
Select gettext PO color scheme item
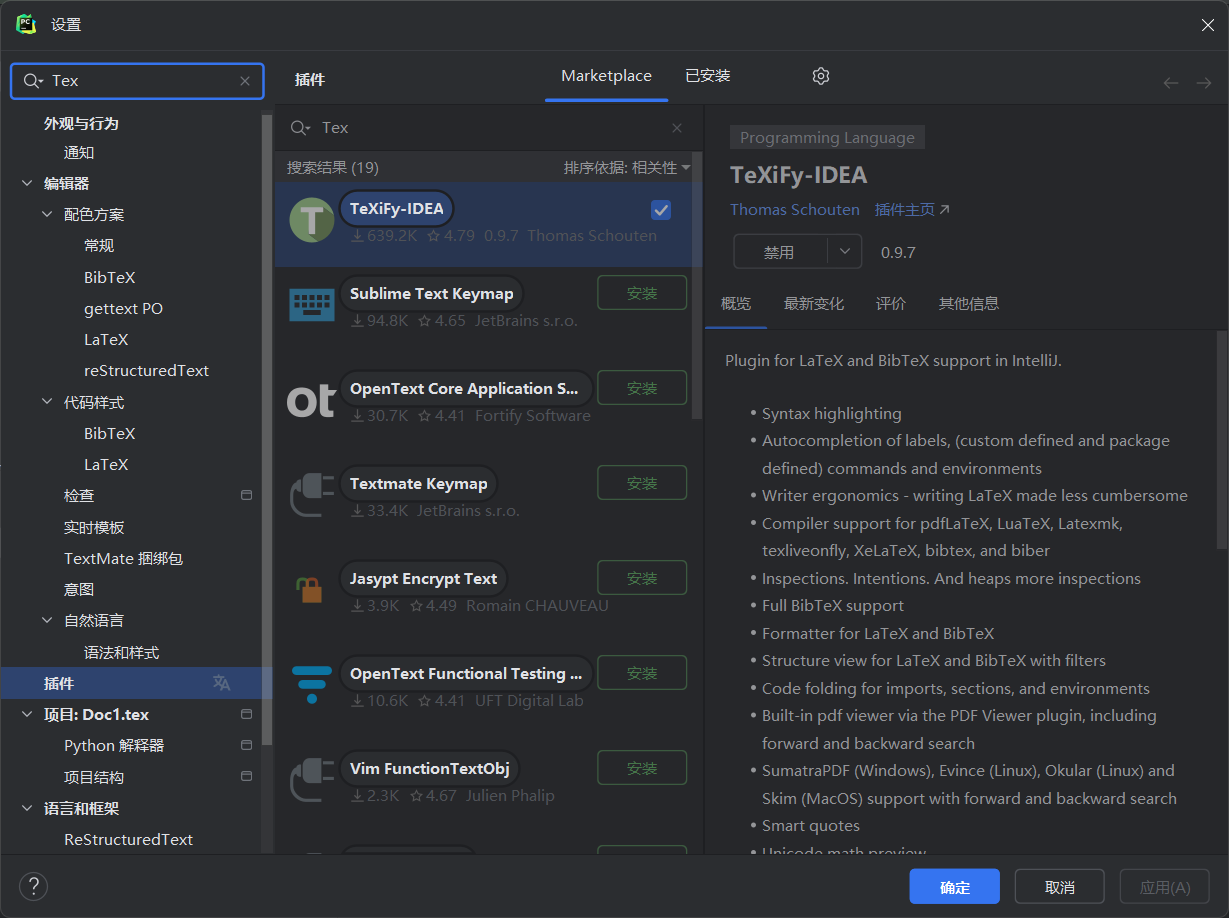[123, 308]
